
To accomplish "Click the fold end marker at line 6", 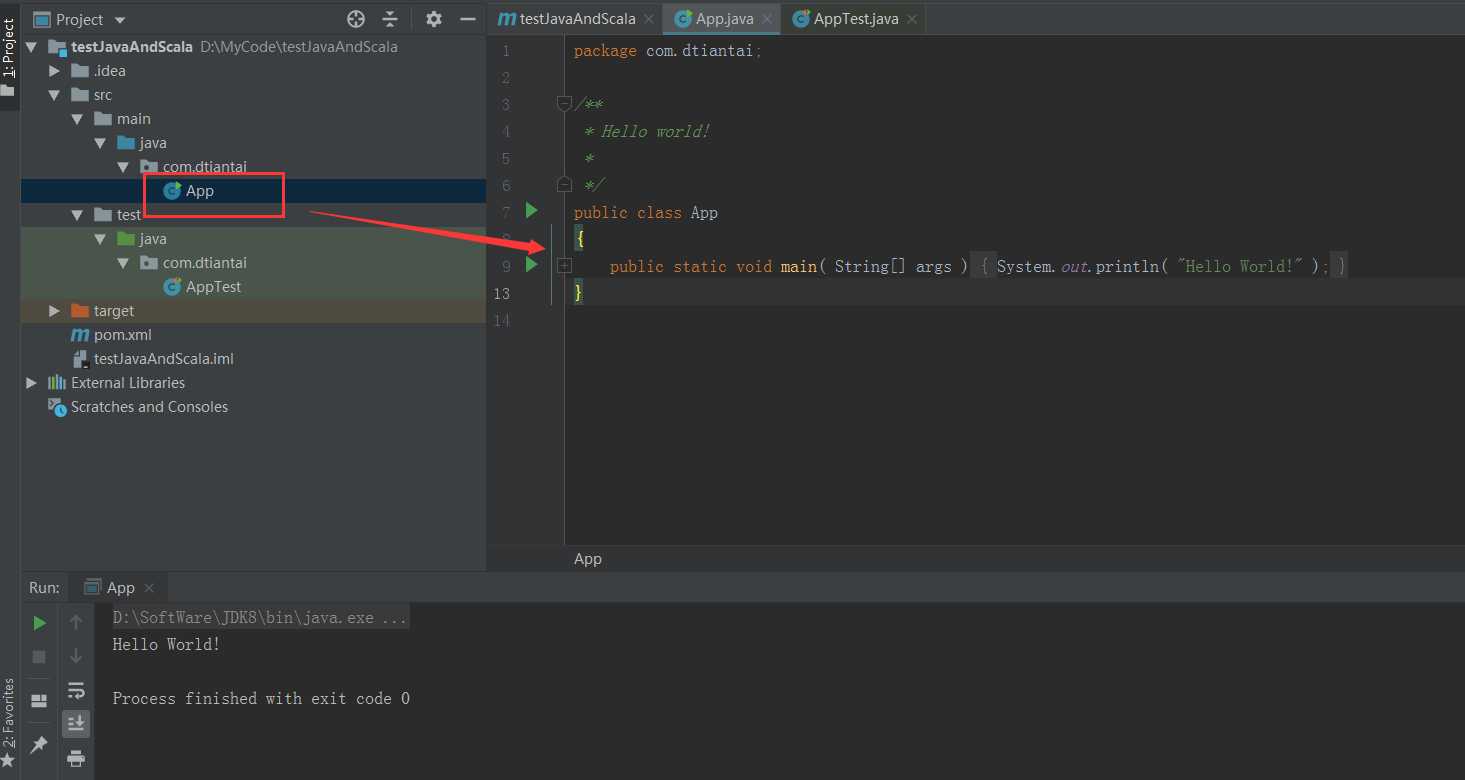I will coord(564,184).
